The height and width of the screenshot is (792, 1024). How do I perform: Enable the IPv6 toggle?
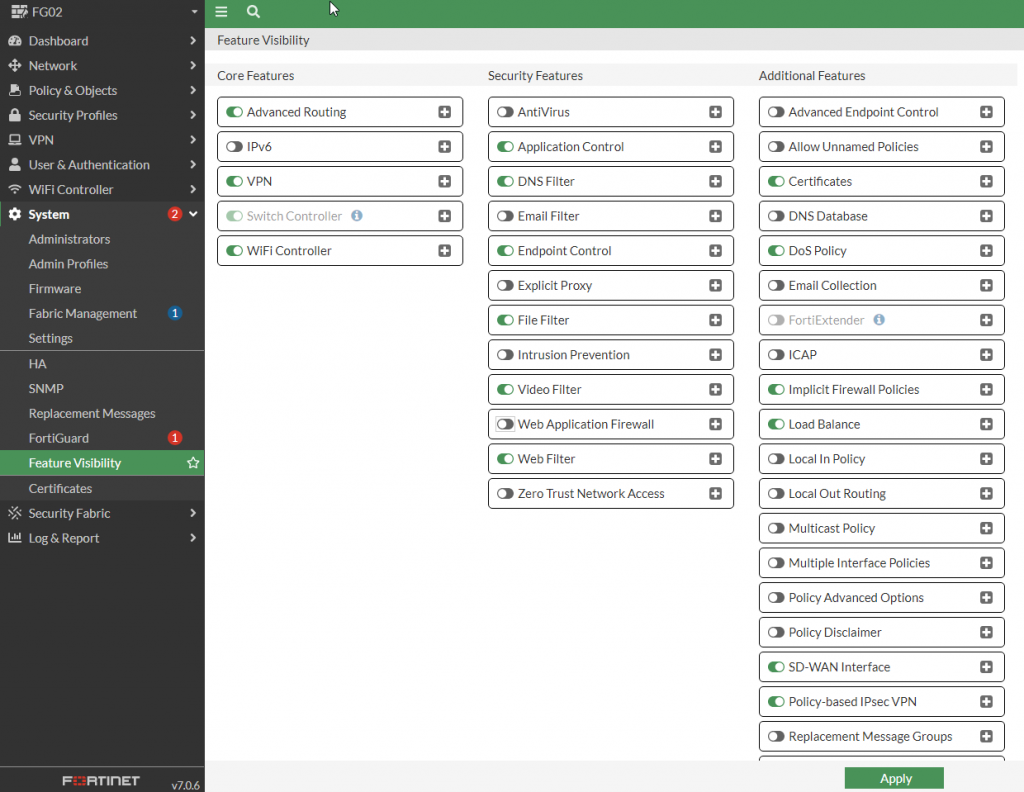[x=234, y=147]
